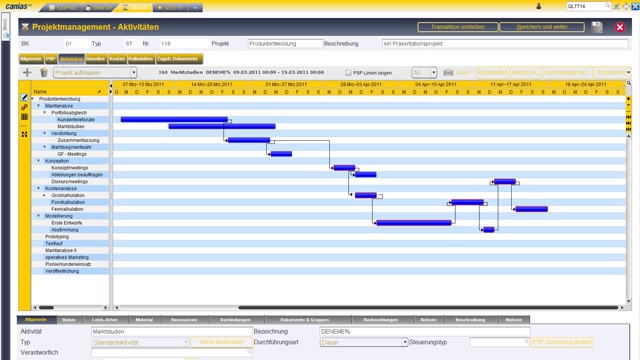Click the plus icon to add an activity
This screenshot has width=640, height=360.
27,73
